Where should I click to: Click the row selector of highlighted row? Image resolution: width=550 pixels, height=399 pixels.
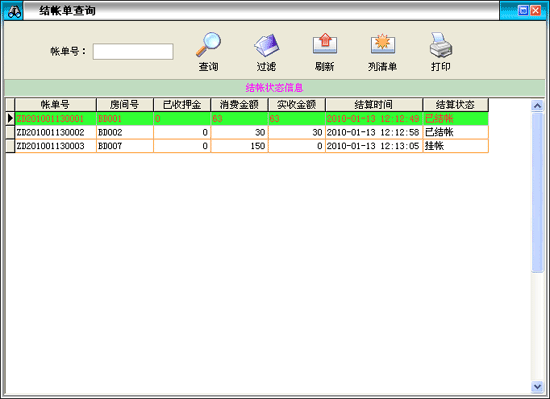point(10,119)
